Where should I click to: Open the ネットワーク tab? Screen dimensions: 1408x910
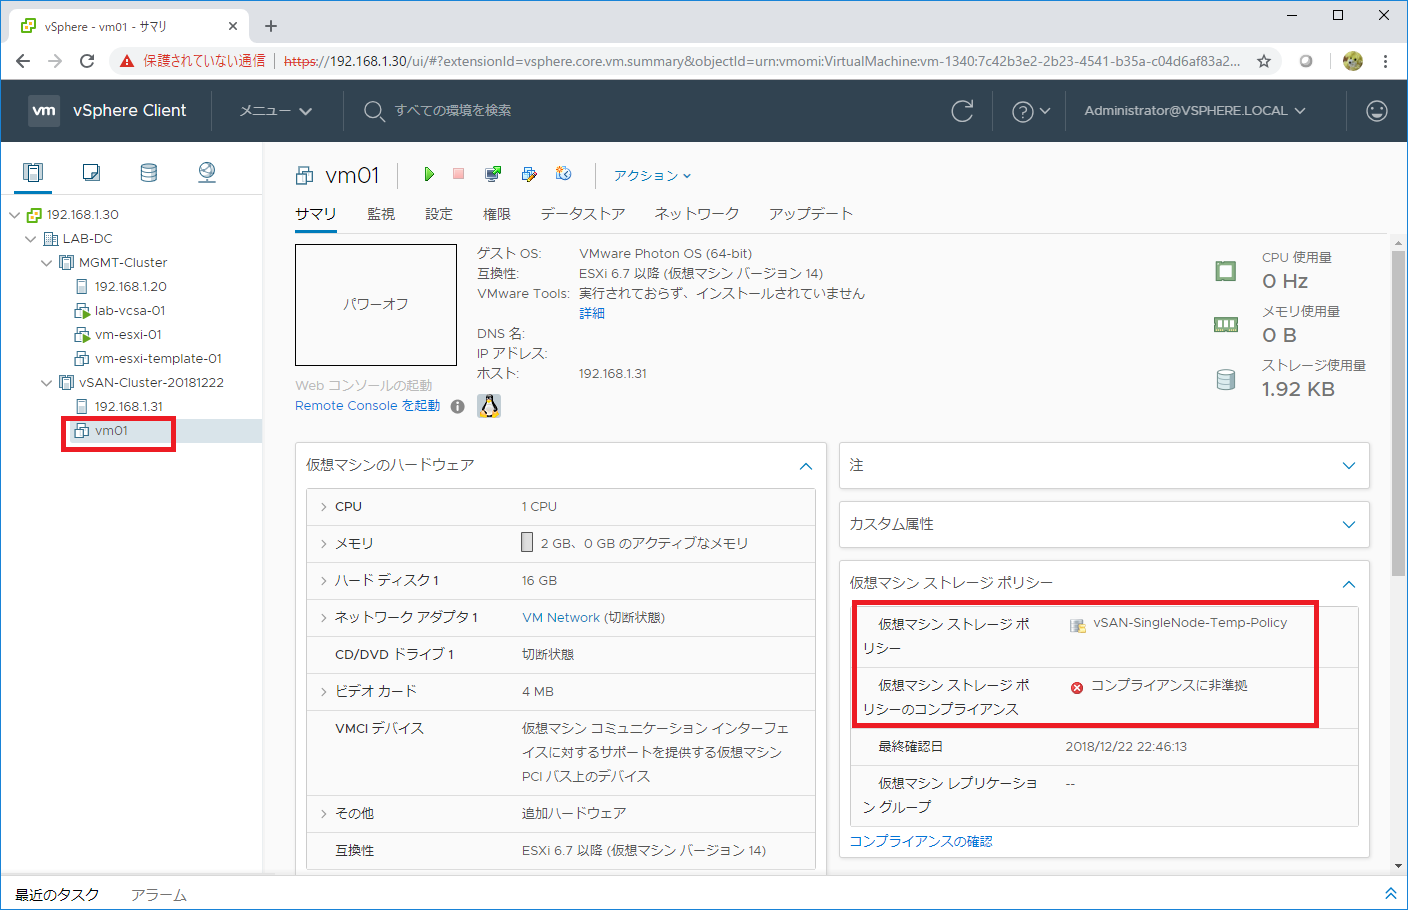point(697,214)
